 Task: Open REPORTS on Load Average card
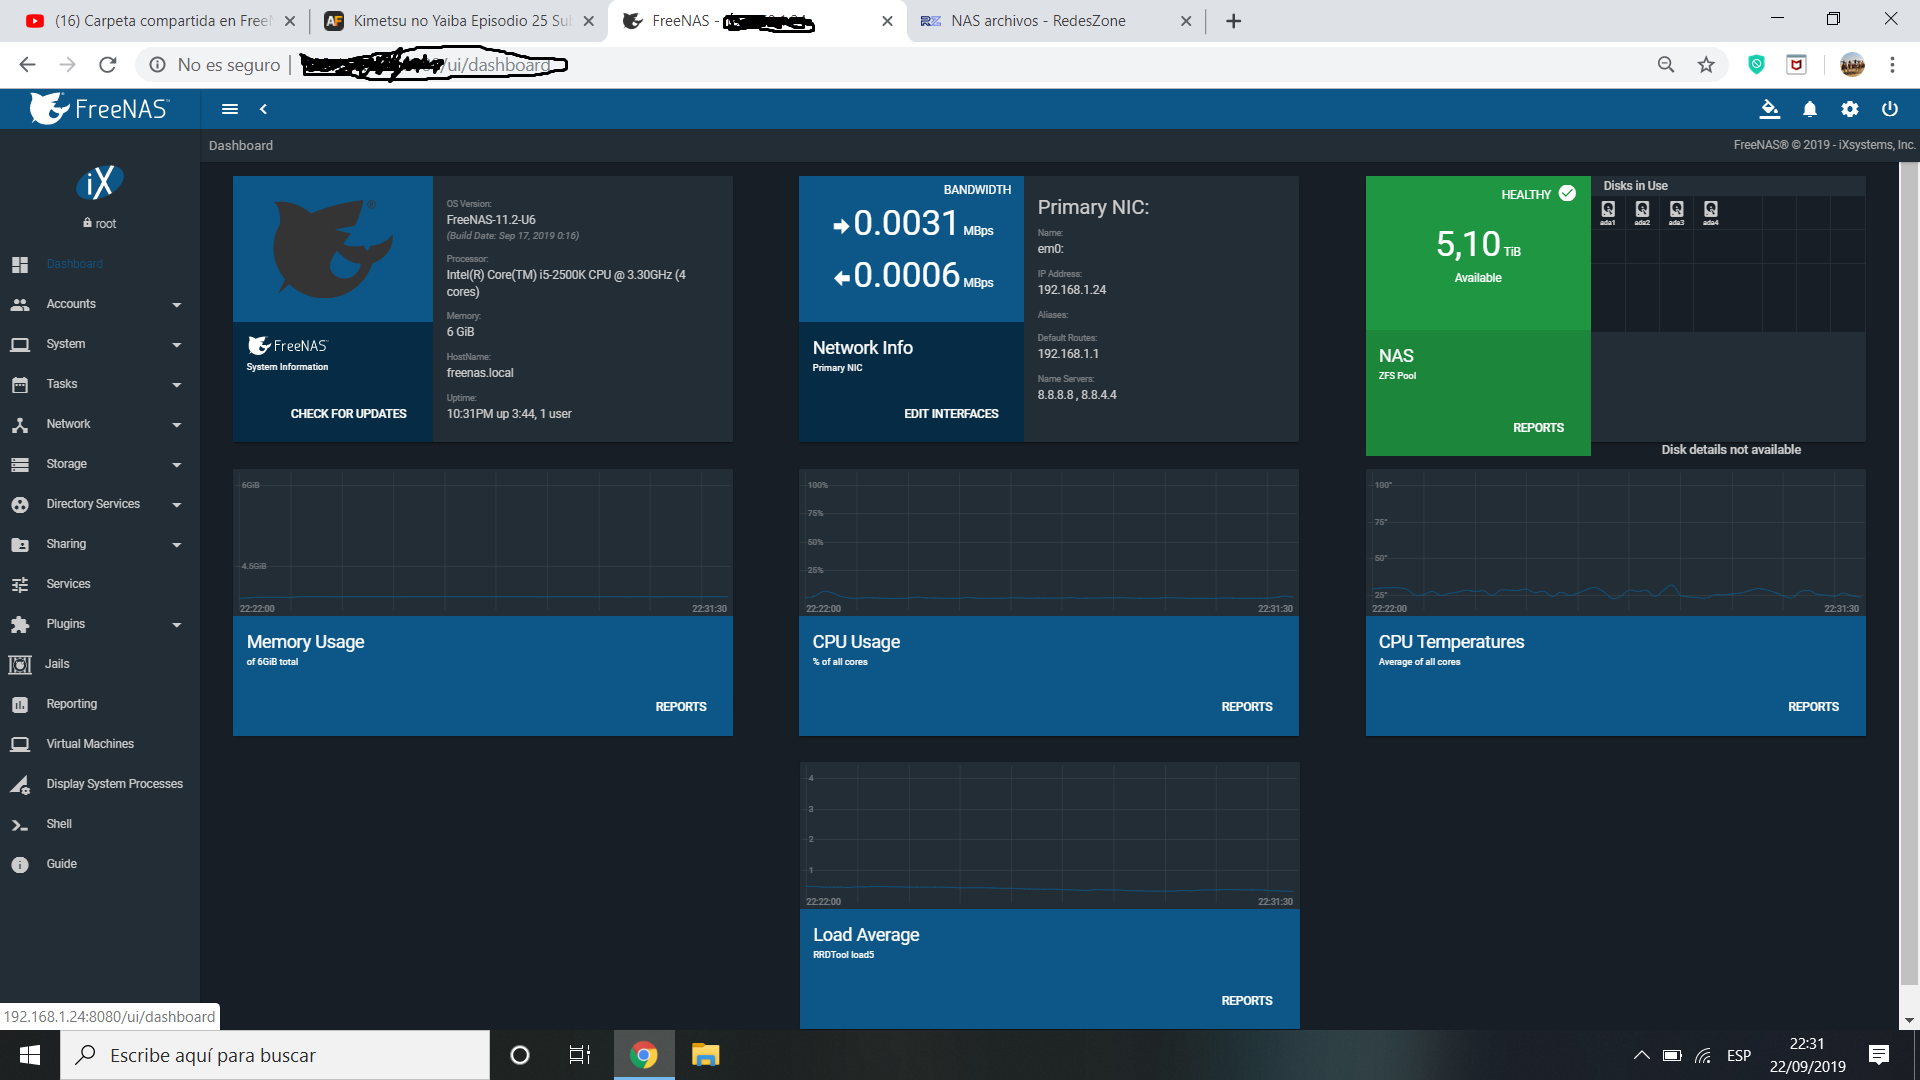coord(1247,1001)
